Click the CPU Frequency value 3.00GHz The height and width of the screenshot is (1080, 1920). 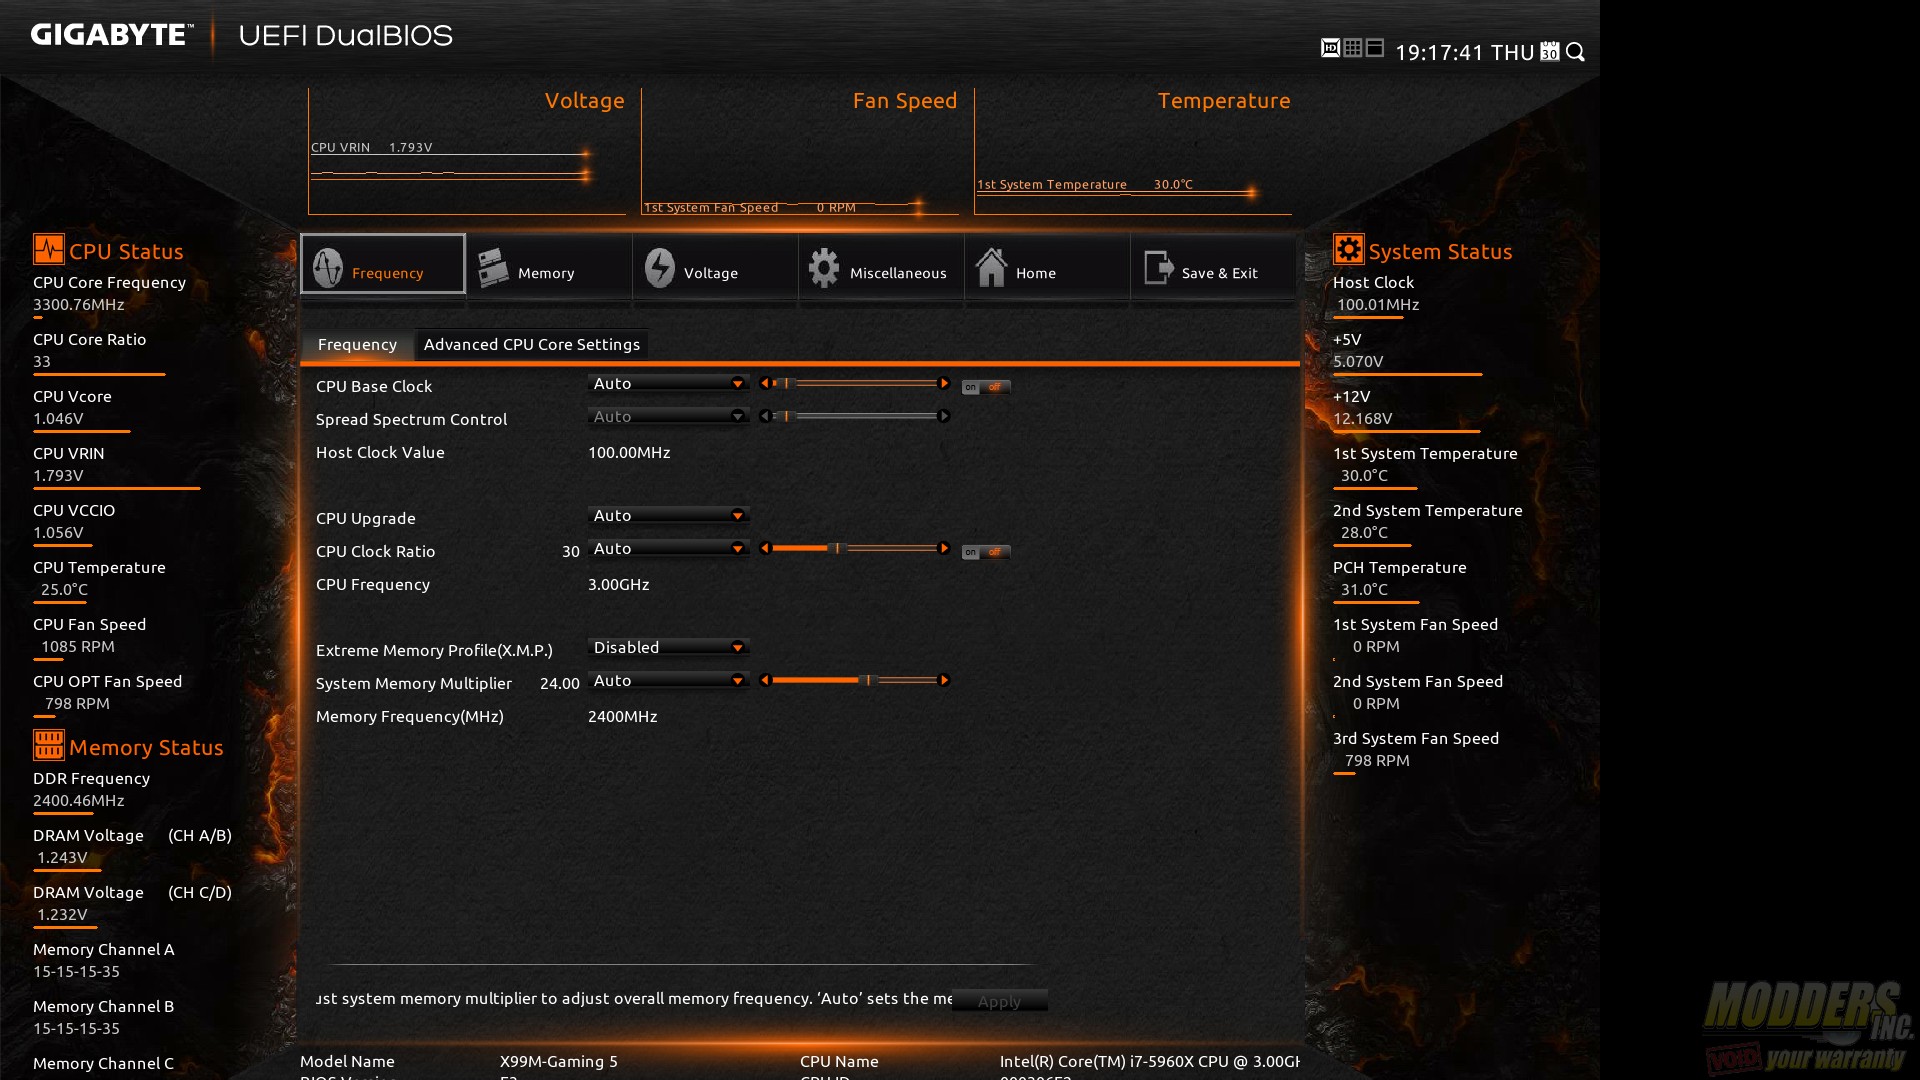(x=619, y=584)
